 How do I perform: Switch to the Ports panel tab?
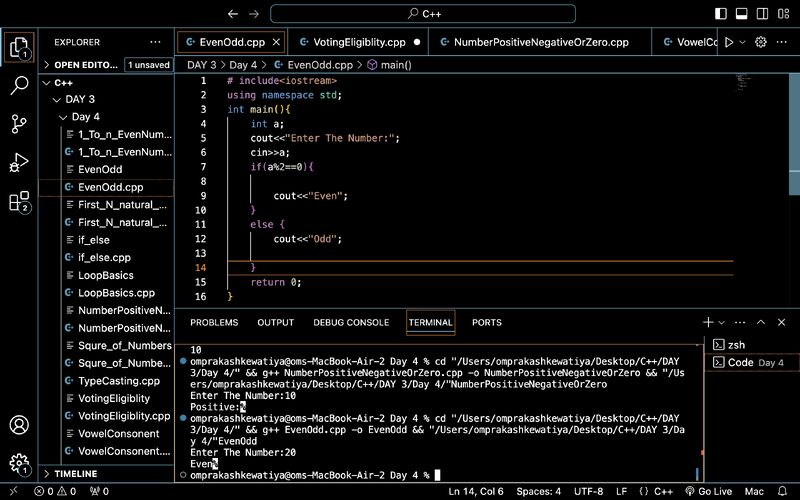tap(487, 322)
